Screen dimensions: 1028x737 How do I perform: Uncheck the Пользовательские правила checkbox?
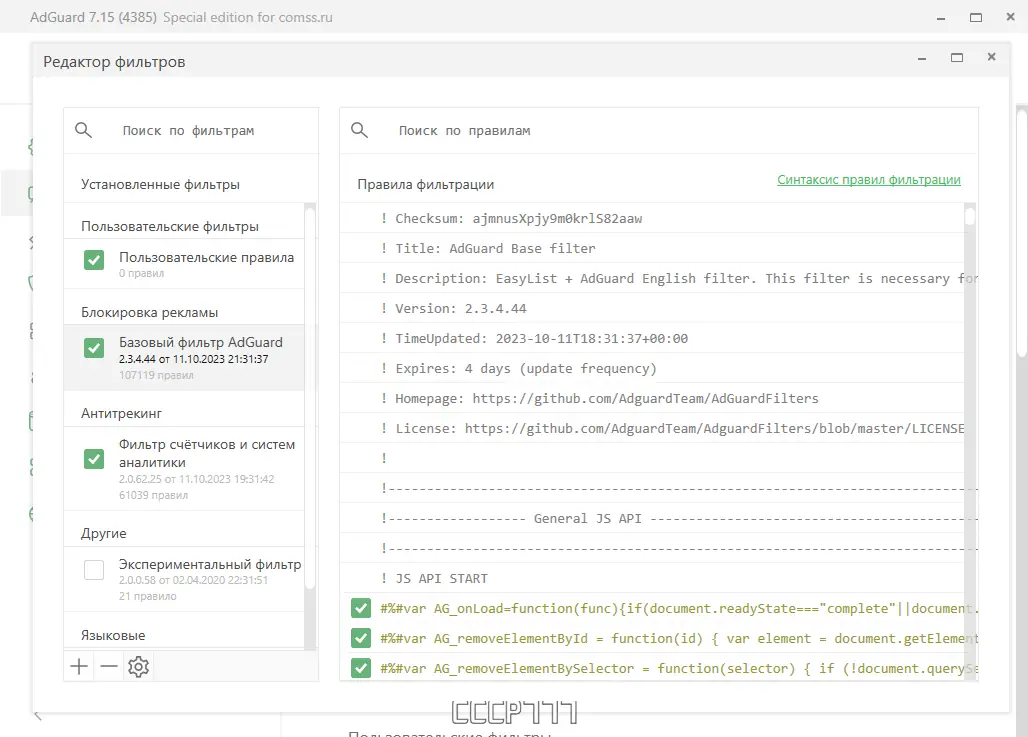(94, 260)
